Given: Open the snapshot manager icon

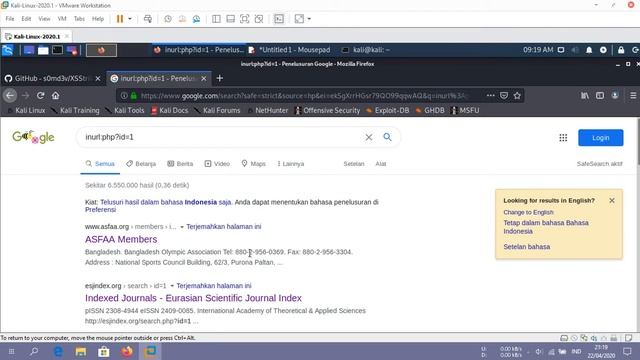Looking at the screenshot, I should coord(196,19).
